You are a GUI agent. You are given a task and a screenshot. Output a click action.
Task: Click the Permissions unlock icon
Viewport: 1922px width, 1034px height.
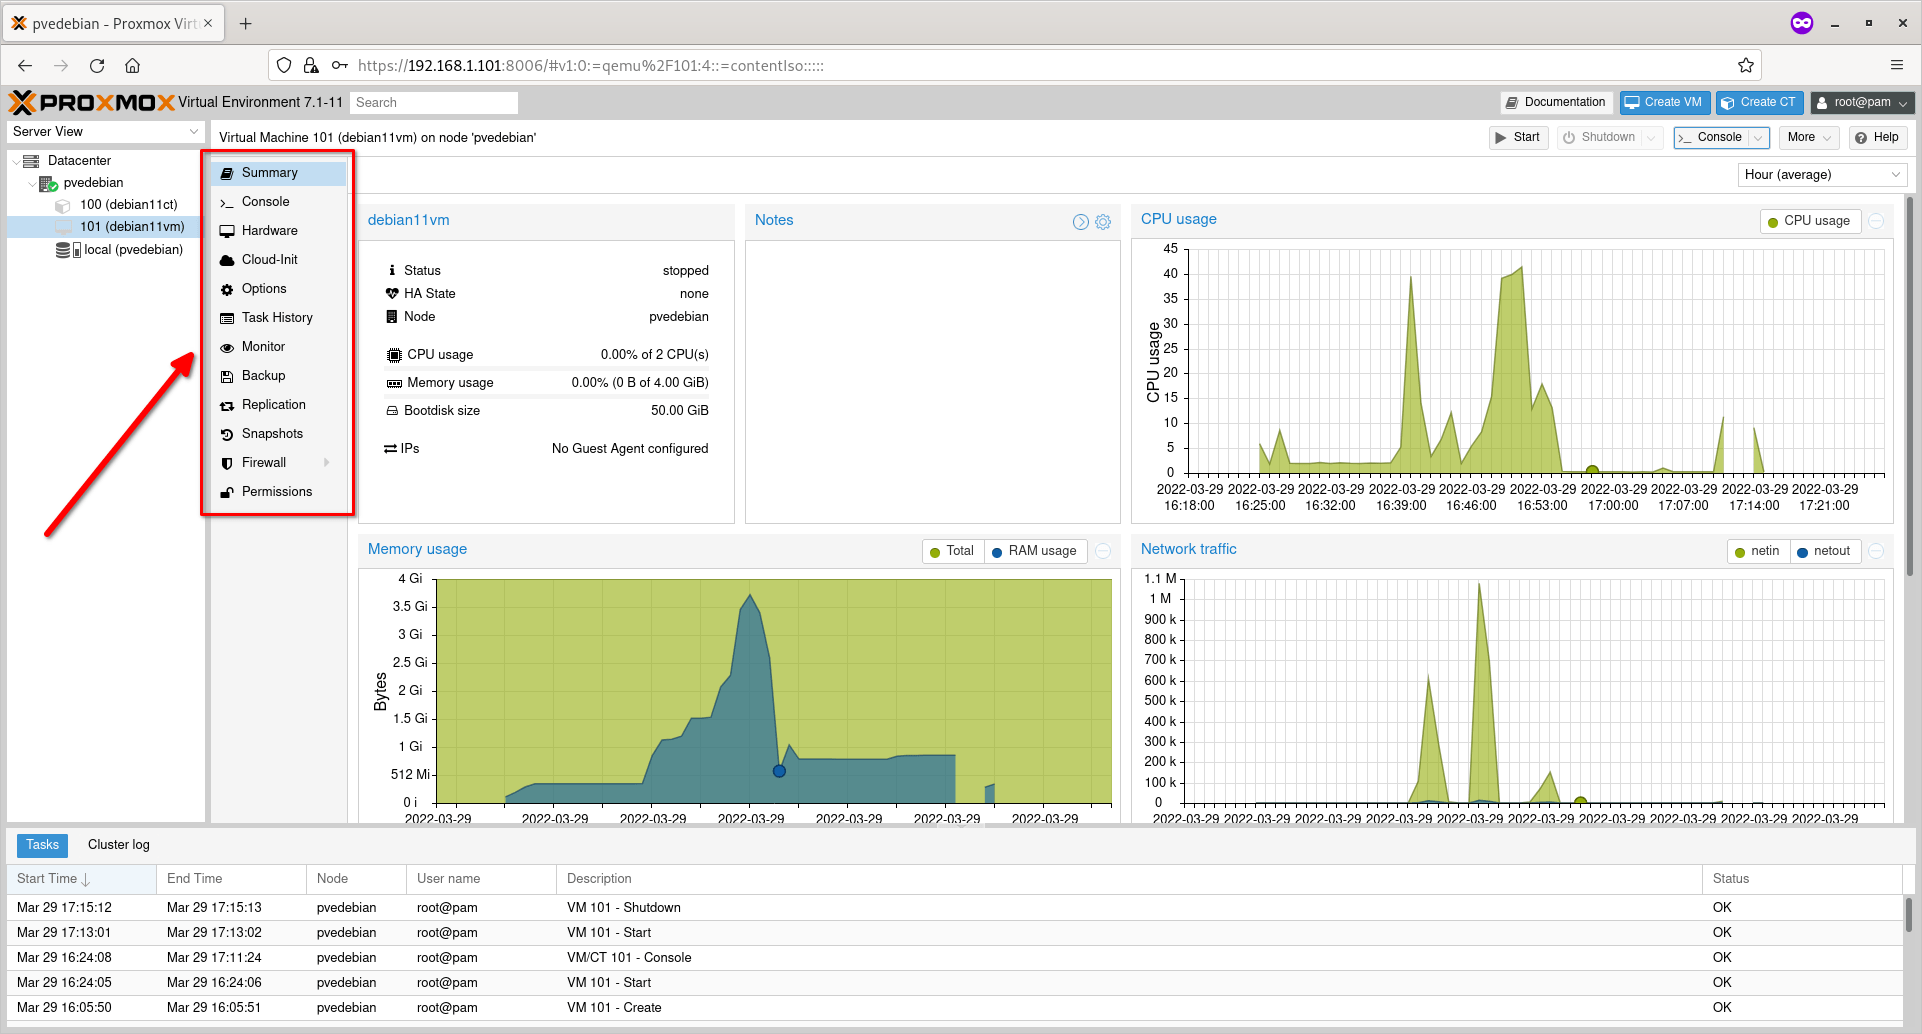(227, 492)
